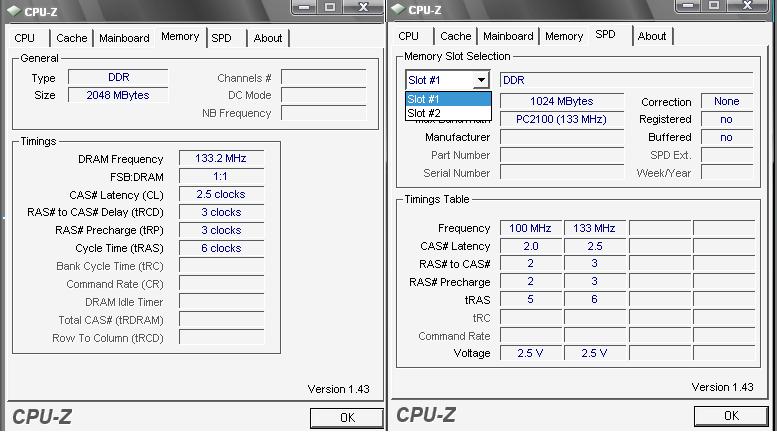Open the About tab in right CPU-Z window
Viewport: 777px width, 432px height.
tap(652, 36)
